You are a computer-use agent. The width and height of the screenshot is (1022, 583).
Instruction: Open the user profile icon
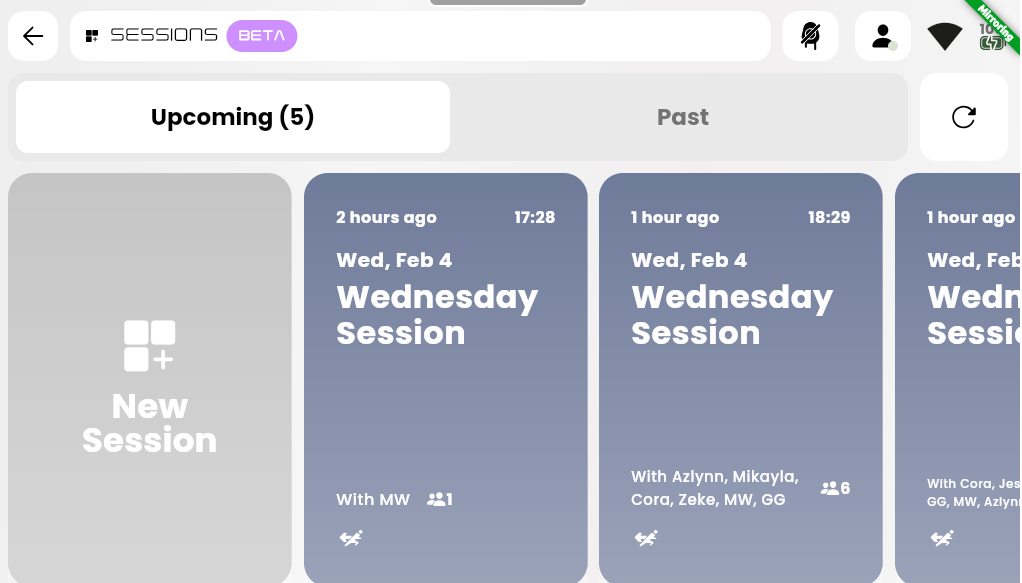883,36
